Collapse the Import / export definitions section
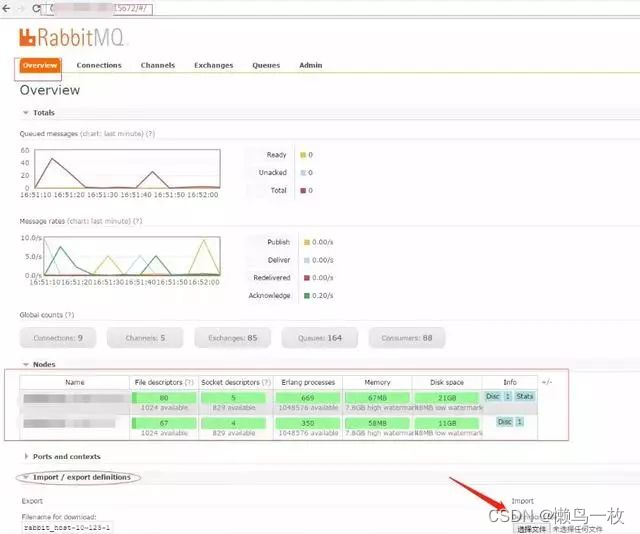 coord(78,477)
